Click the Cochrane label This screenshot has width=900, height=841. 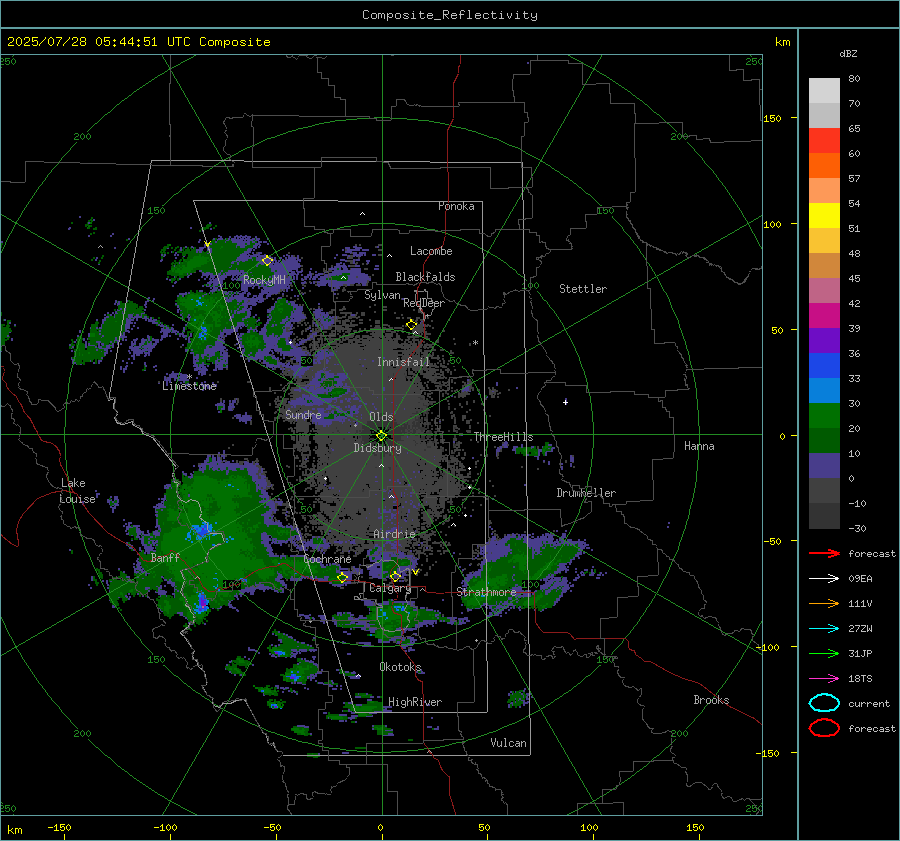327,559
